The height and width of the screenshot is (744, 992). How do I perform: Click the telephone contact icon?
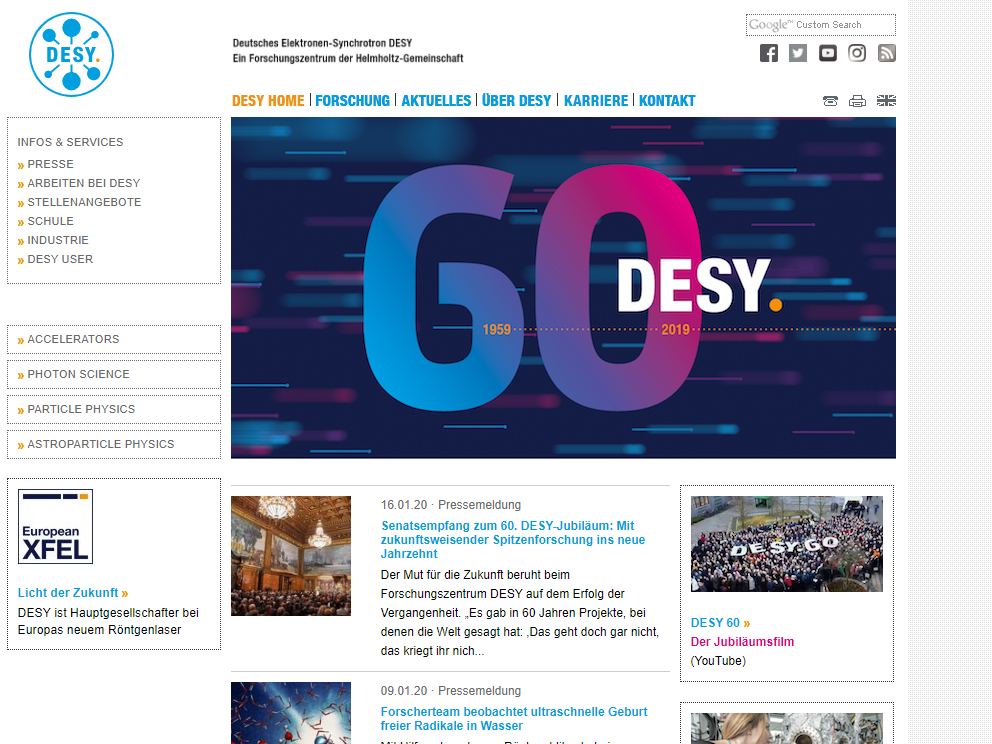click(x=830, y=101)
